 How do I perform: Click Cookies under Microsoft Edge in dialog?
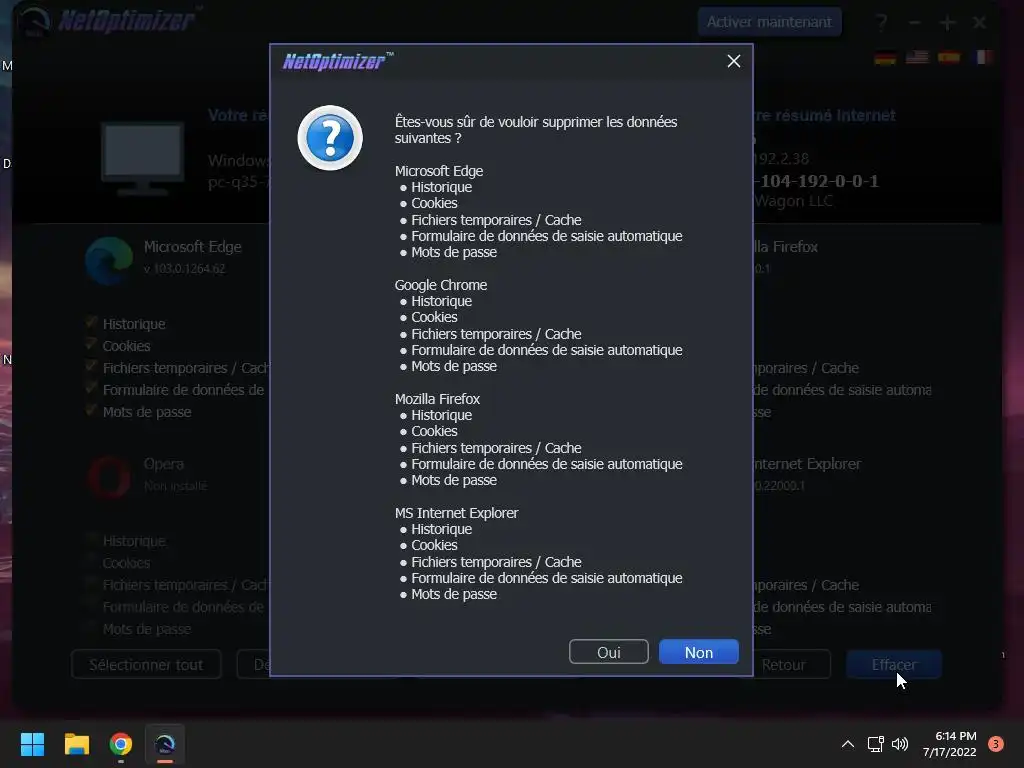coord(434,204)
